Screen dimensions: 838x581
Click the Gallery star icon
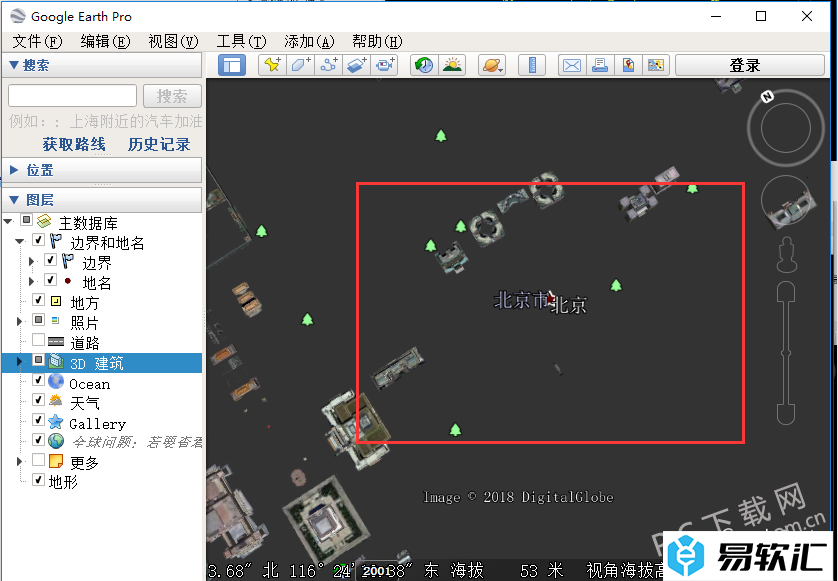[56, 422]
